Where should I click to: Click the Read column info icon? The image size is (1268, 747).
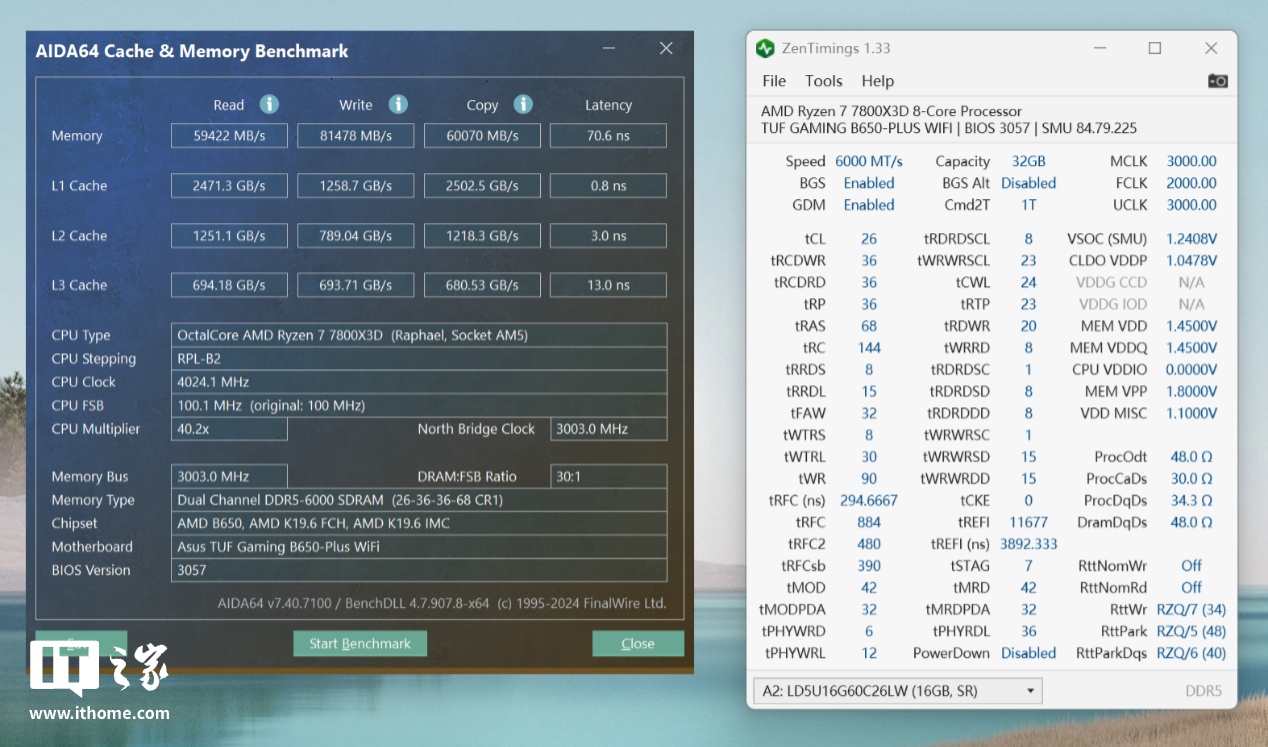point(269,105)
